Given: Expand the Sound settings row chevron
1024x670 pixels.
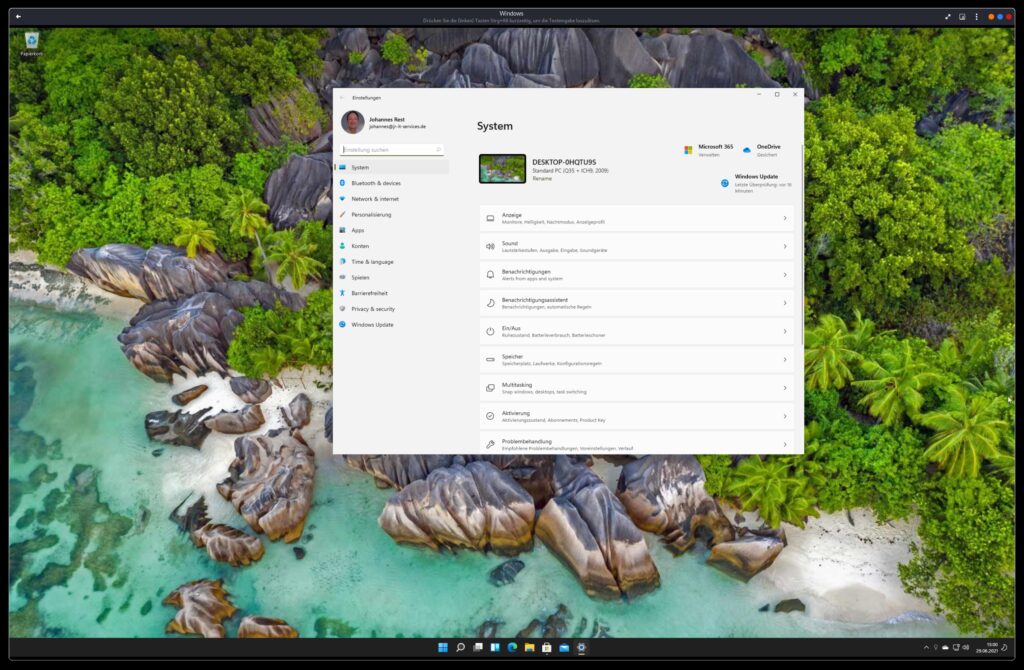Looking at the screenshot, I should (784, 246).
